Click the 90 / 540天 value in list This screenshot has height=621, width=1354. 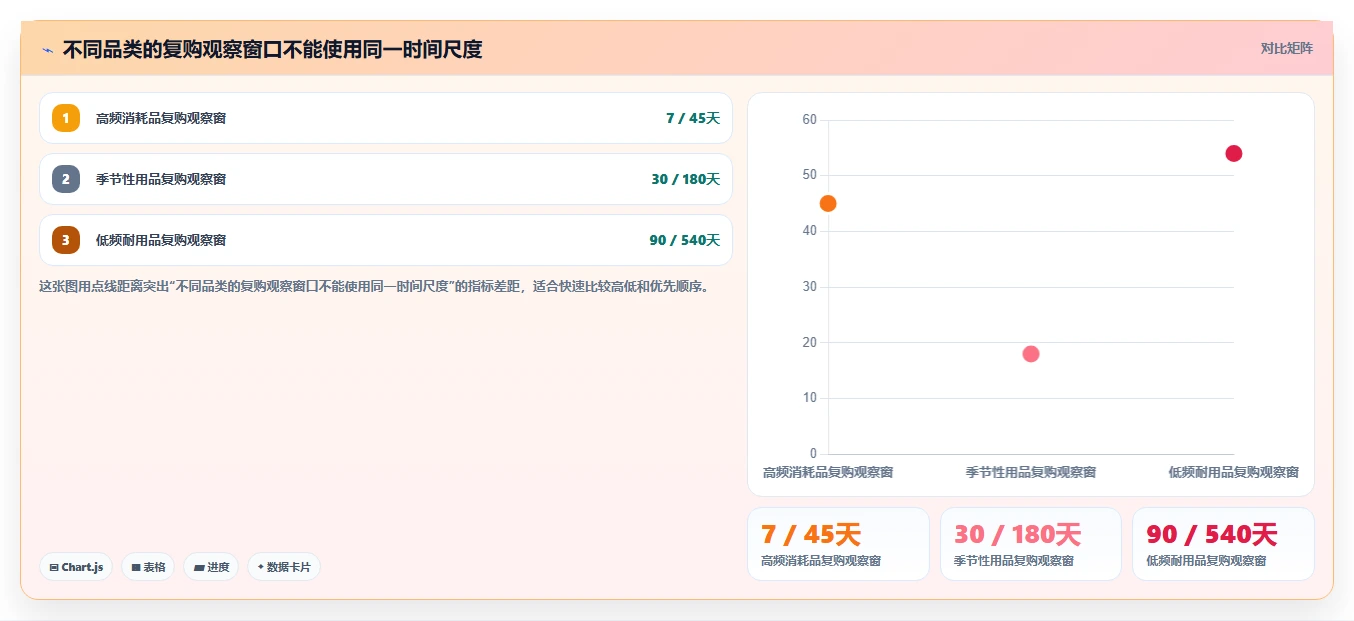(685, 240)
